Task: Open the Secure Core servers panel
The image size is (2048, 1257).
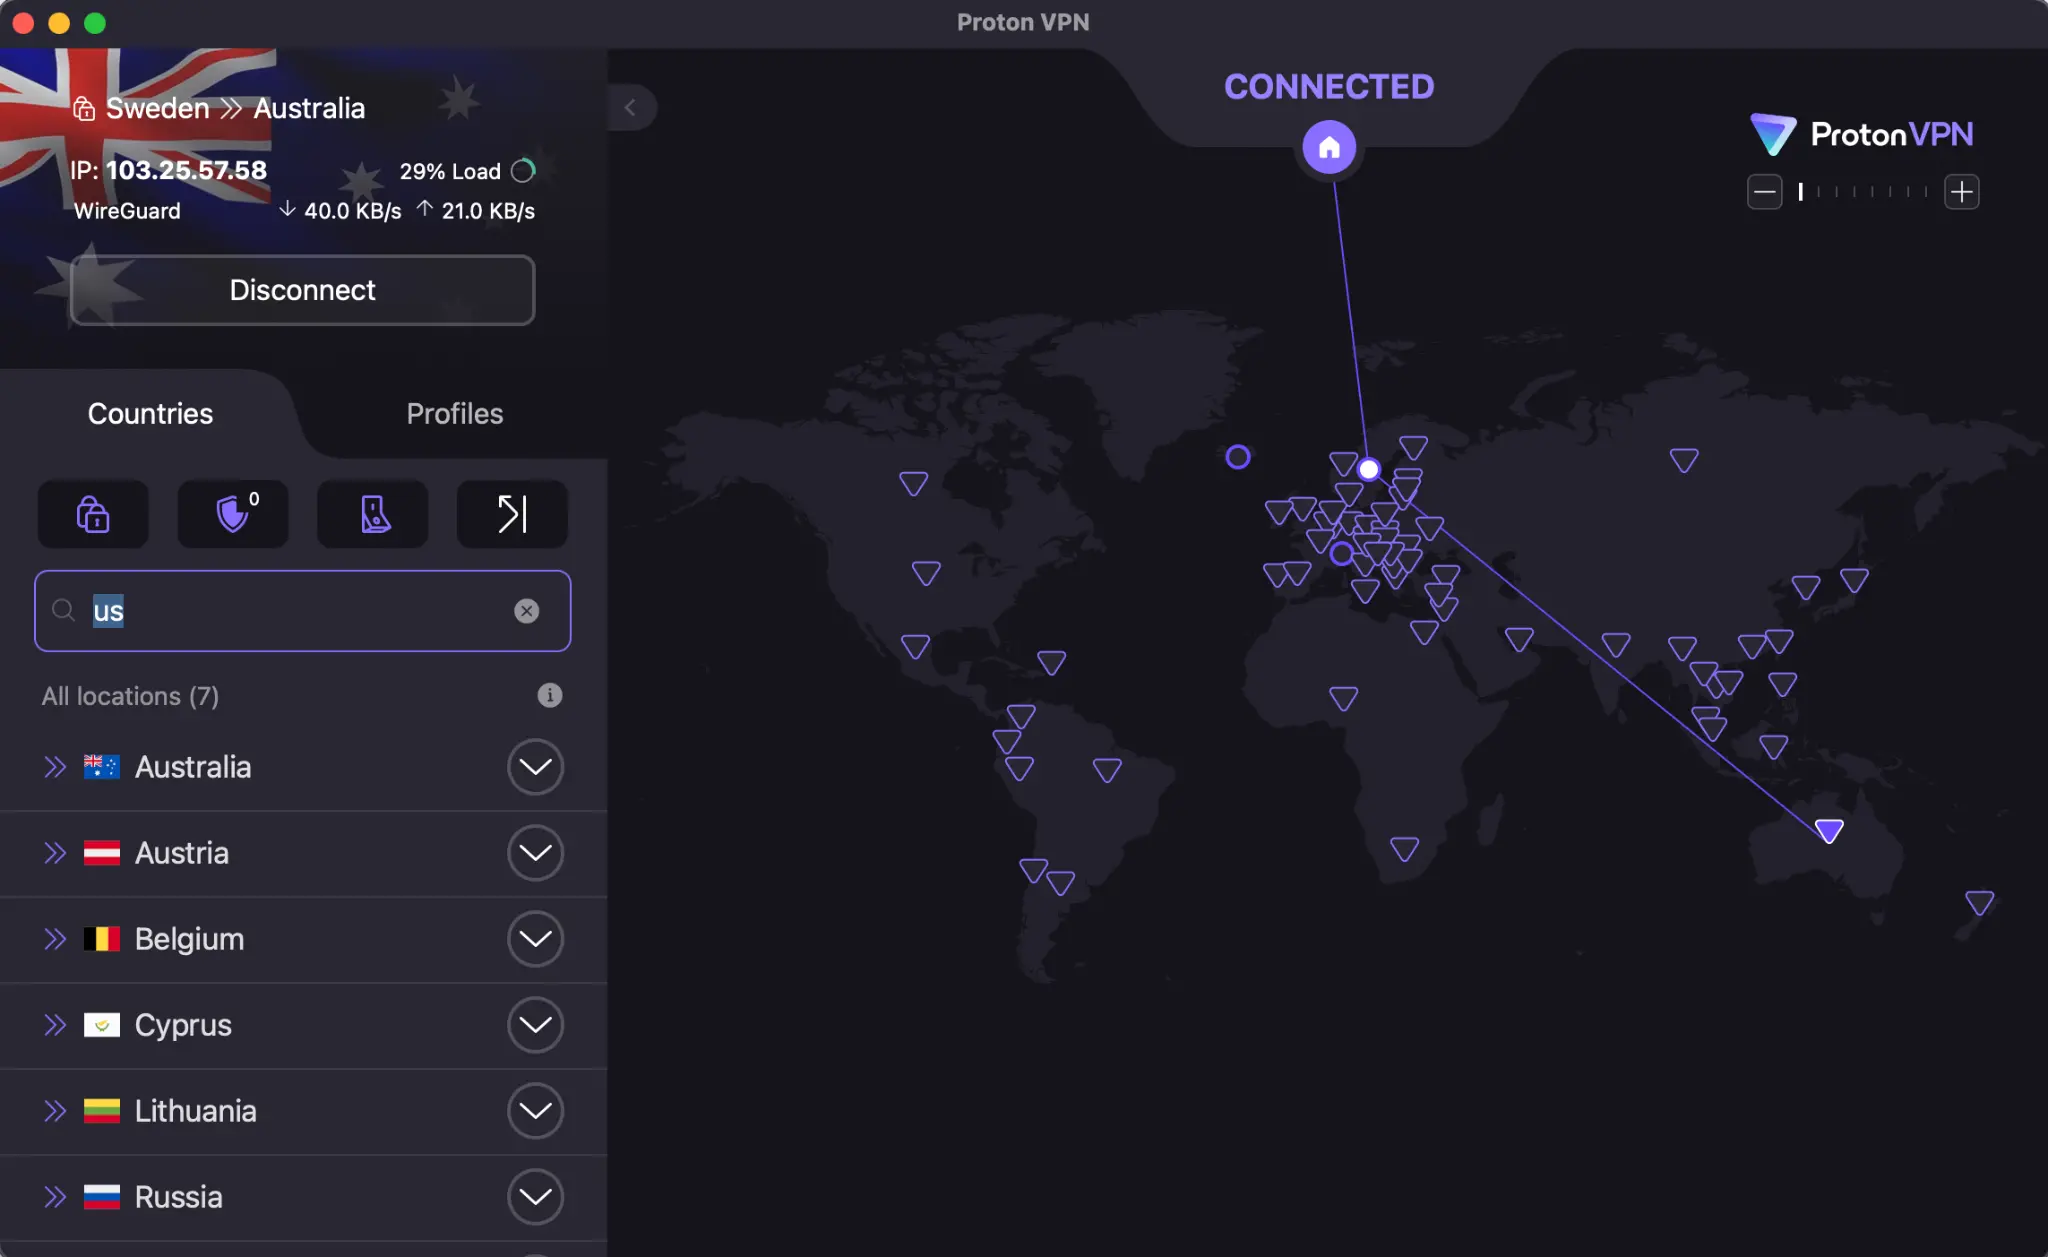Action: click(x=93, y=514)
